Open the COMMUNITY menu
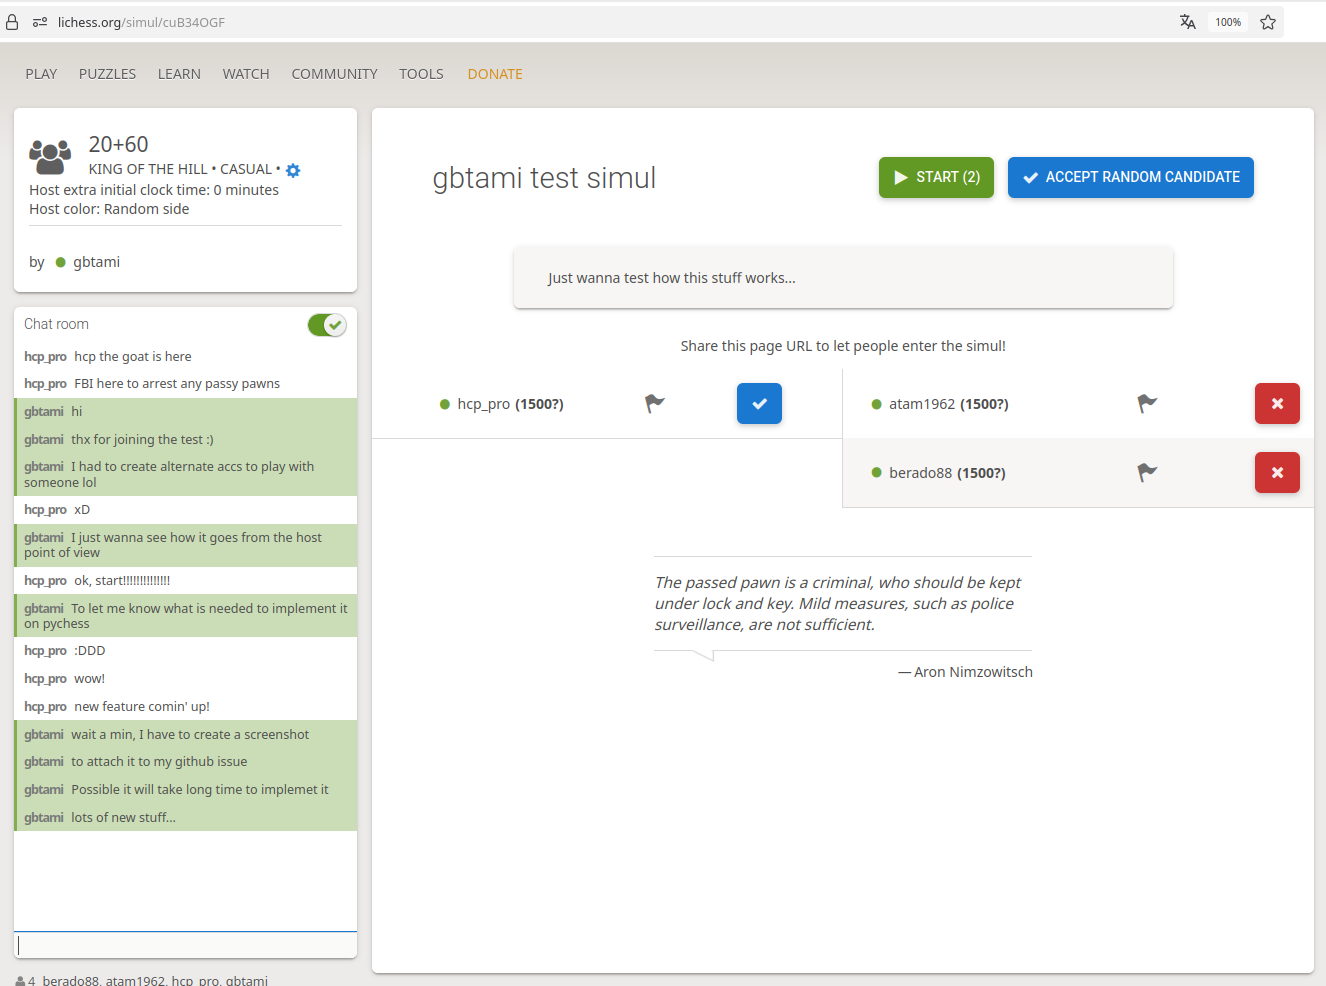Image resolution: width=1326 pixels, height=986 pixels. (334, 74)
